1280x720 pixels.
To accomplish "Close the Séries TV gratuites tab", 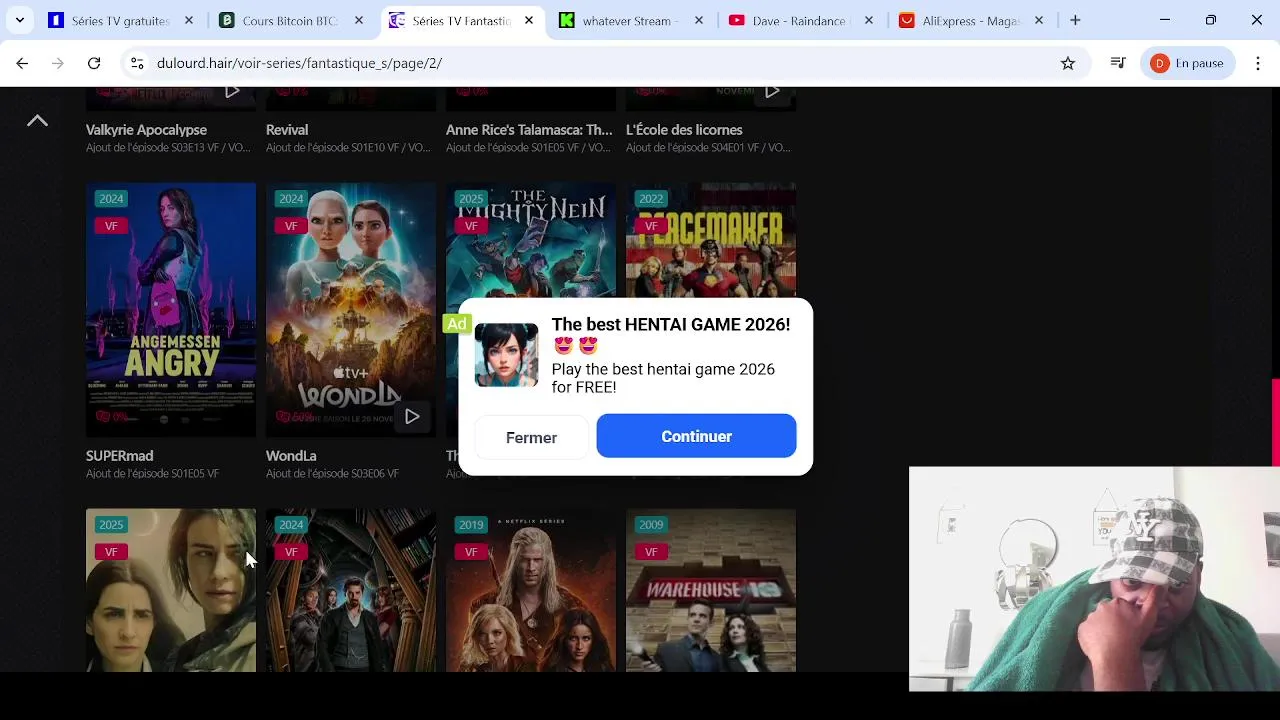I will click(x=189, y=20).
